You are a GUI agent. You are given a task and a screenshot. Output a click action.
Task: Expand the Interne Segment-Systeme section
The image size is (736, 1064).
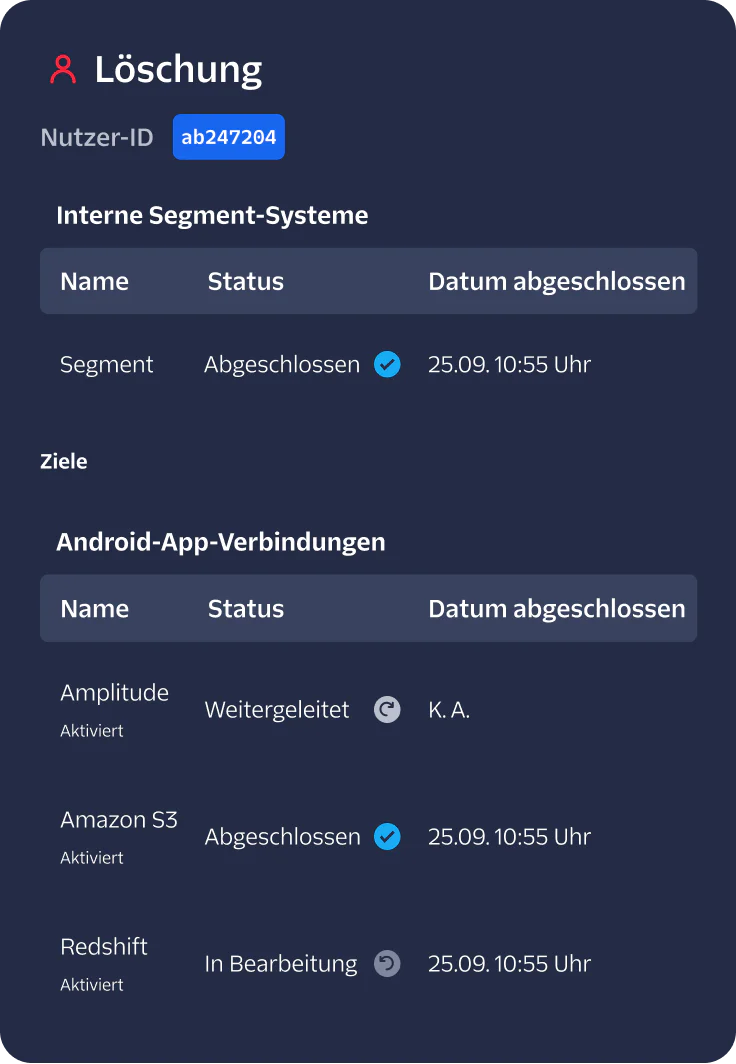[x=212, y=214]
